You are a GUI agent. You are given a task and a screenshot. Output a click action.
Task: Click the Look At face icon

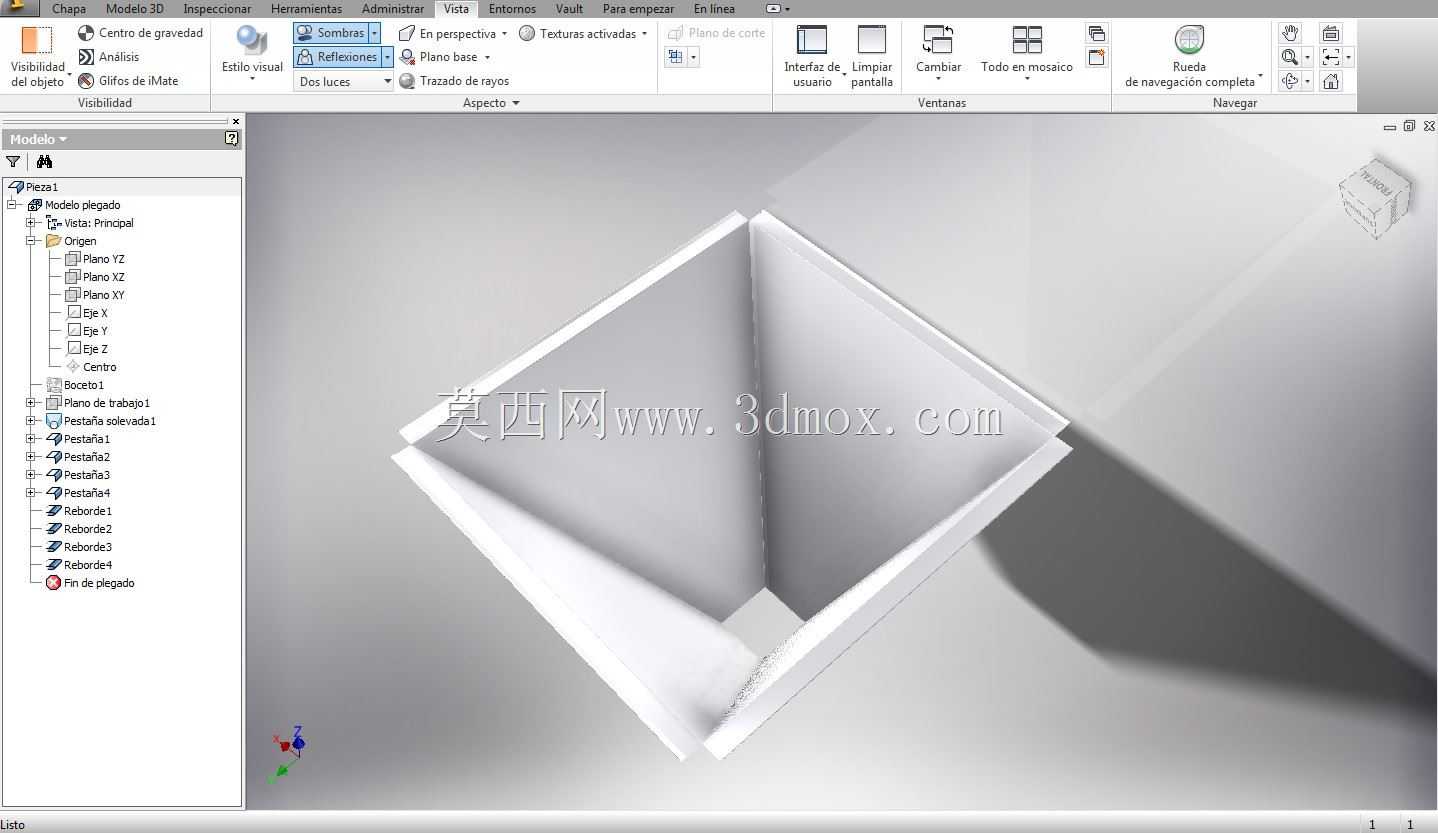tap(1330, 33)
